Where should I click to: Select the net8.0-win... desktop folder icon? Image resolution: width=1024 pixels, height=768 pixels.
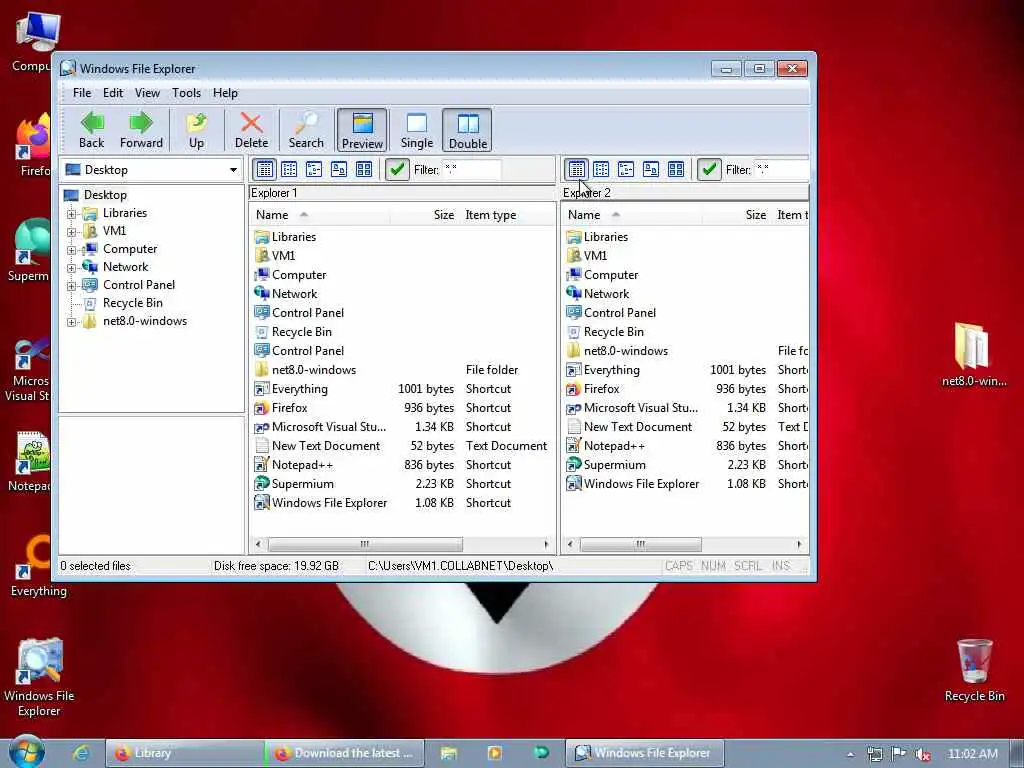[974, 355]
